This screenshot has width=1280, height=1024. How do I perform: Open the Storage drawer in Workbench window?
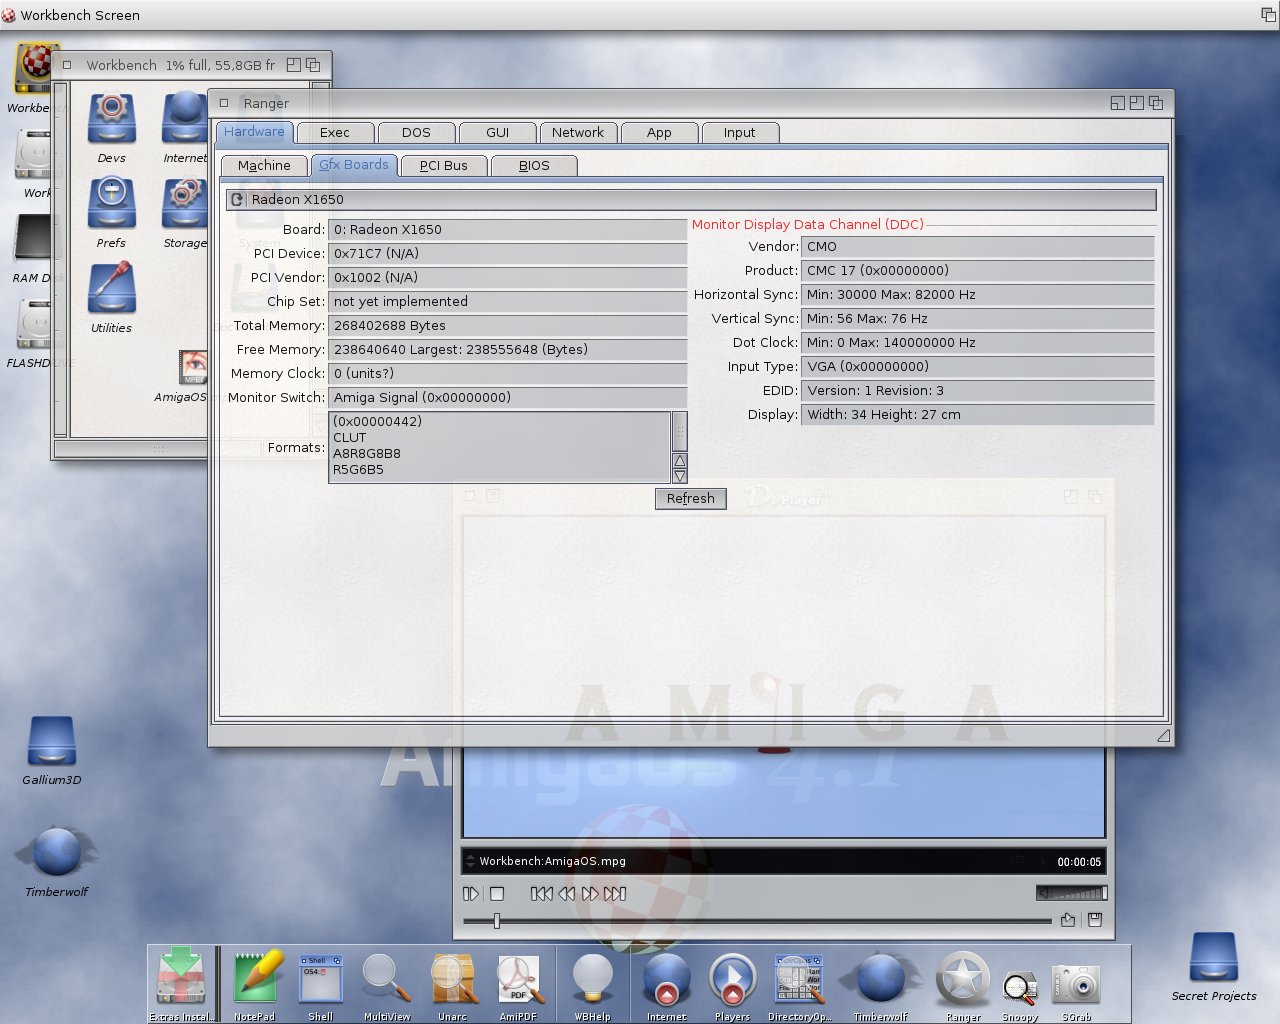pos(185,204)
